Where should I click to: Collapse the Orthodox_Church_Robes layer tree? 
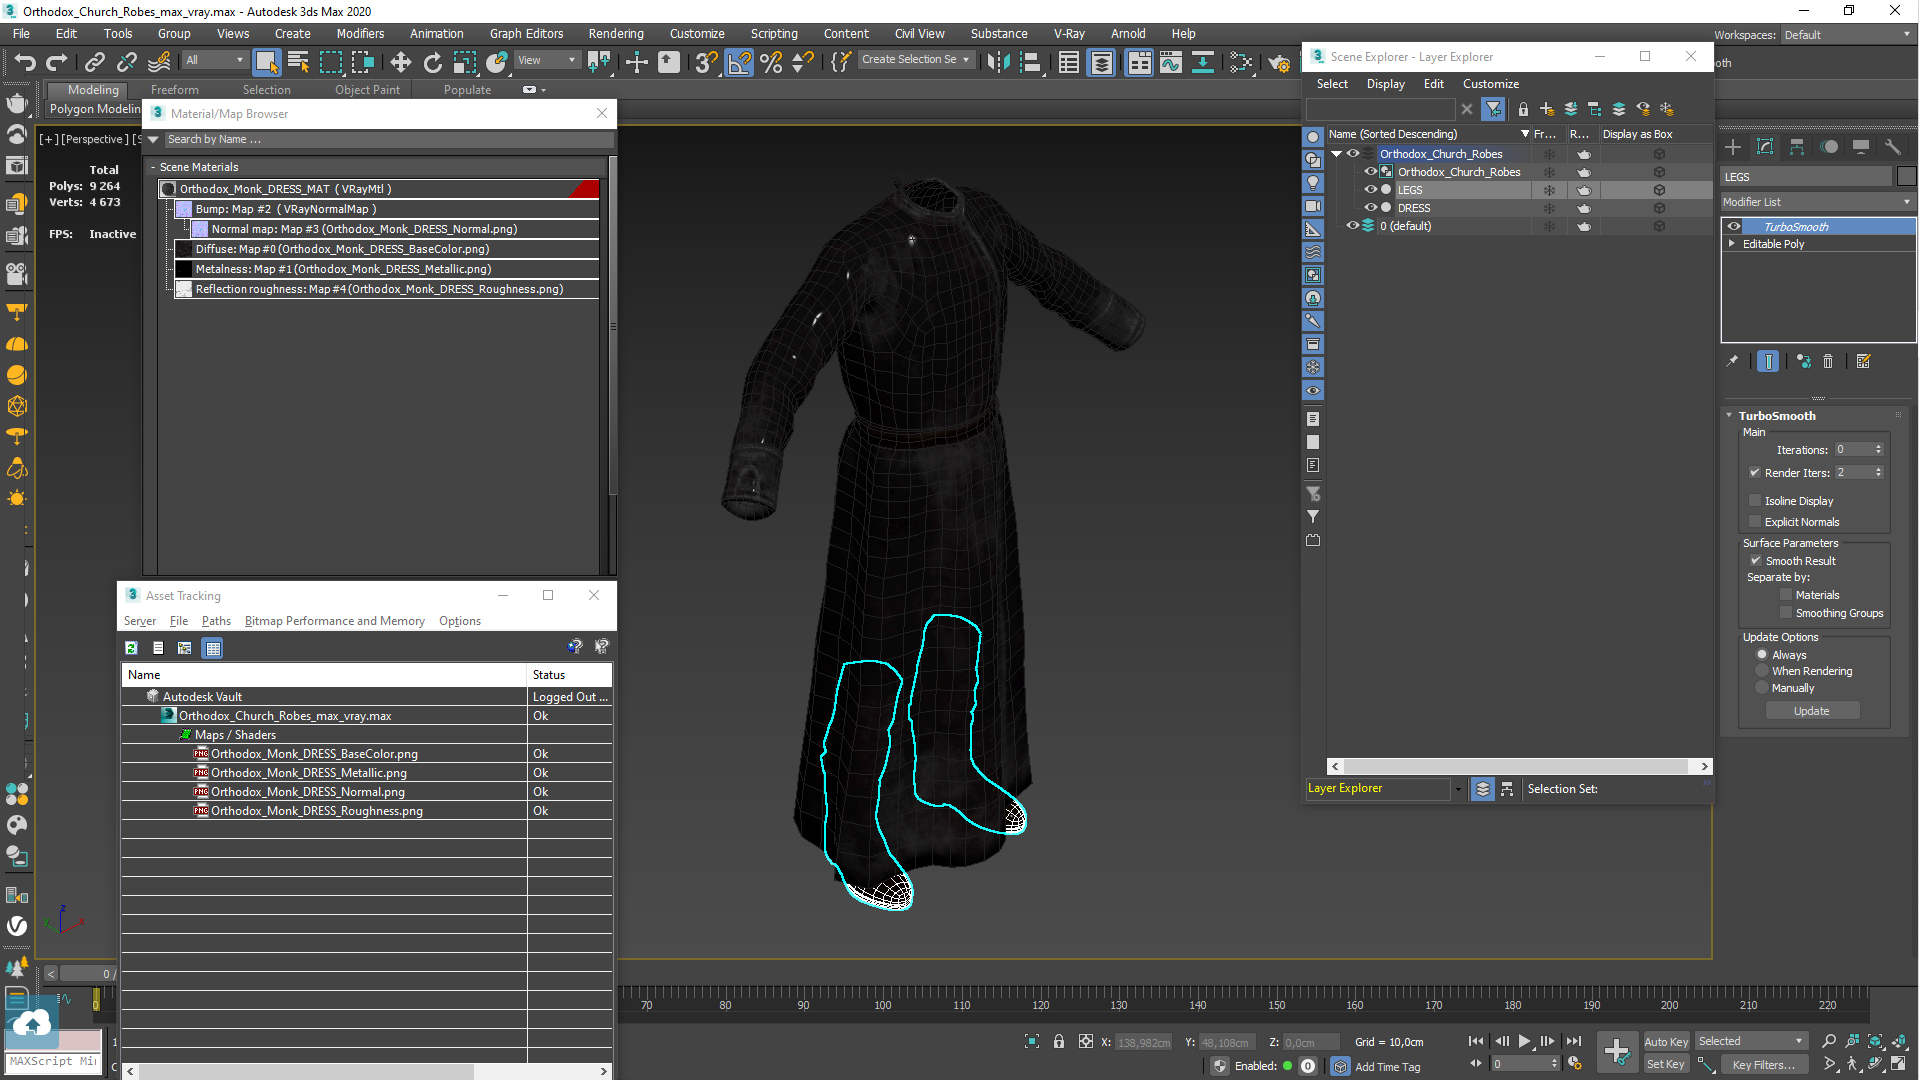(1336, 154)
